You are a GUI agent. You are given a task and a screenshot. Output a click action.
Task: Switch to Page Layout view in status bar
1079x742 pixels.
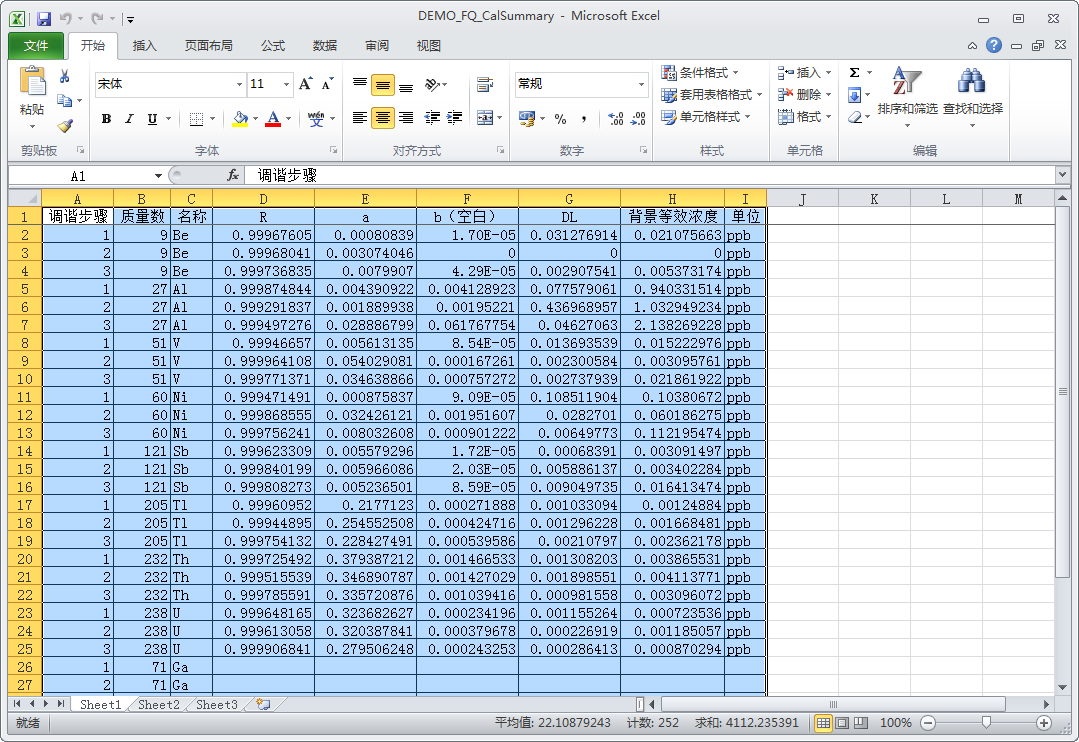click(842, 723)
